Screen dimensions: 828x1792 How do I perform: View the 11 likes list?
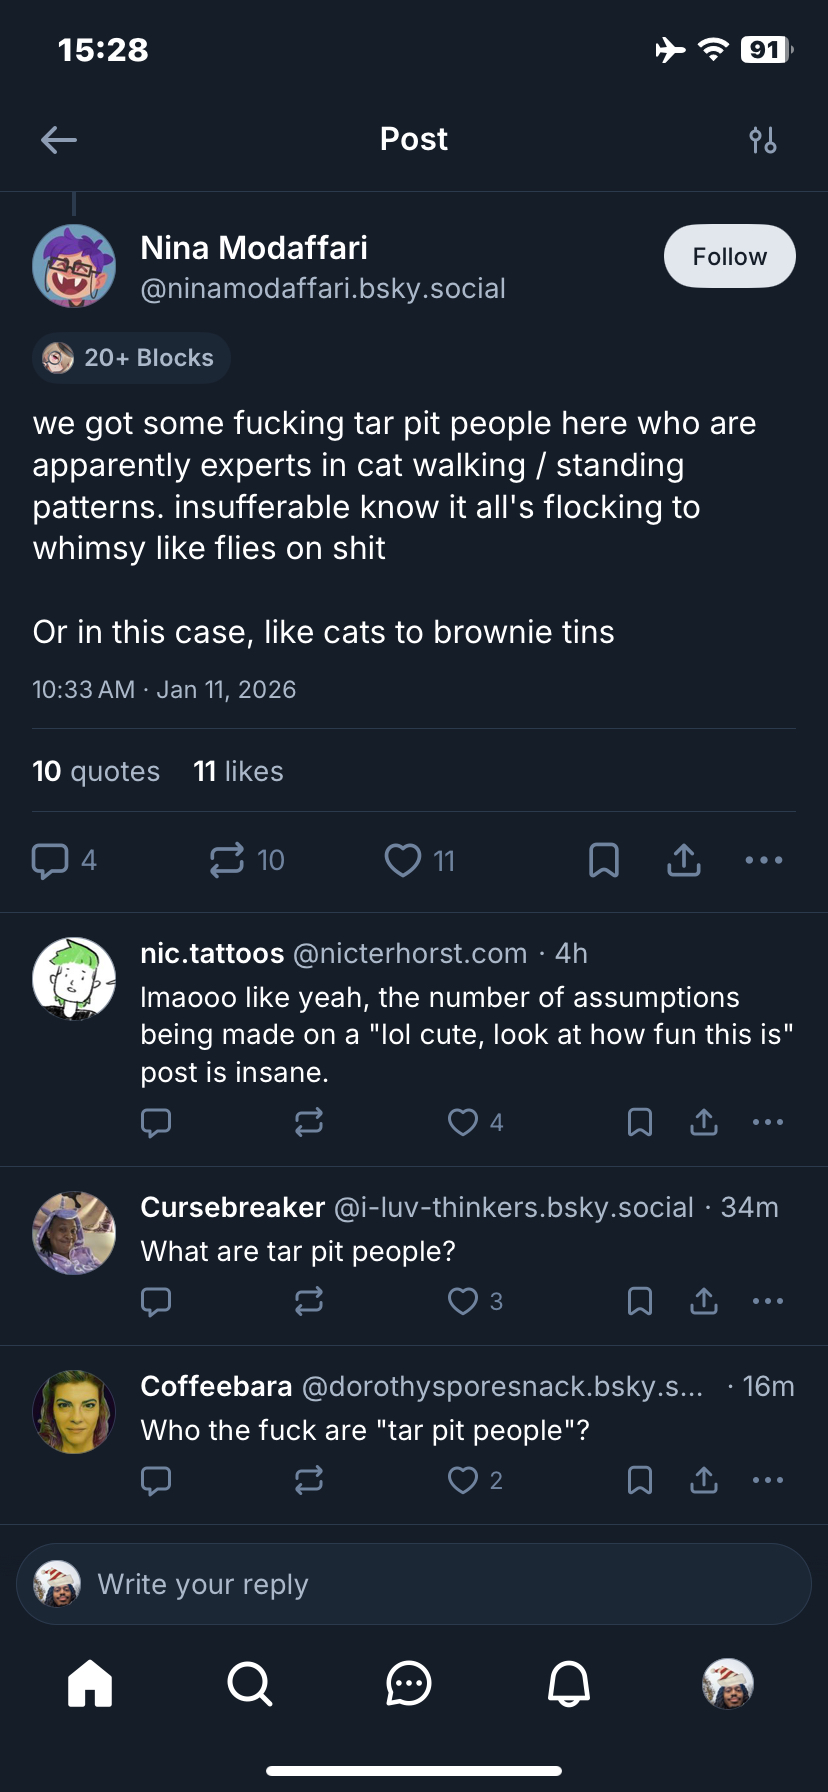[238, 771]
